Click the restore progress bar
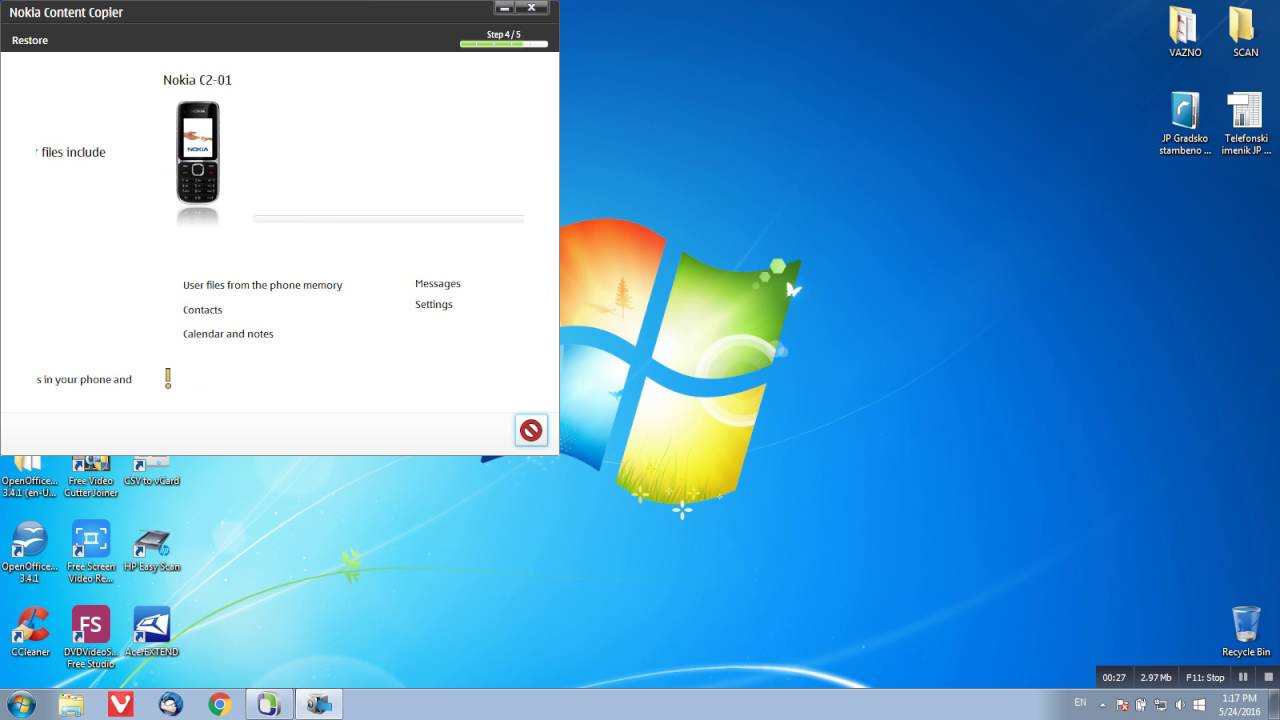1280x720 pixels. [388, 218]
